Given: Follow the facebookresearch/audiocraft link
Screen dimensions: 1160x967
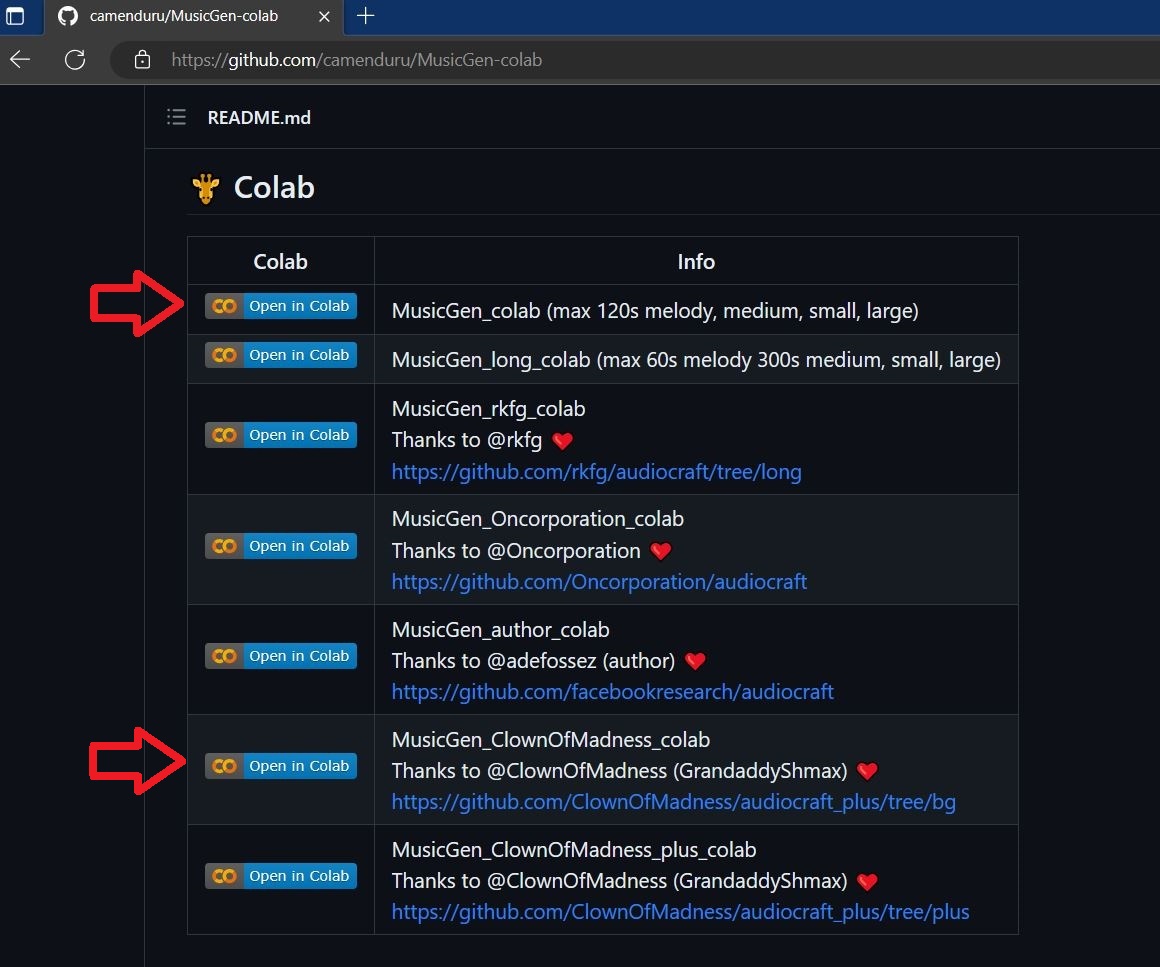Looking at the screenshot, I should 613,693.
